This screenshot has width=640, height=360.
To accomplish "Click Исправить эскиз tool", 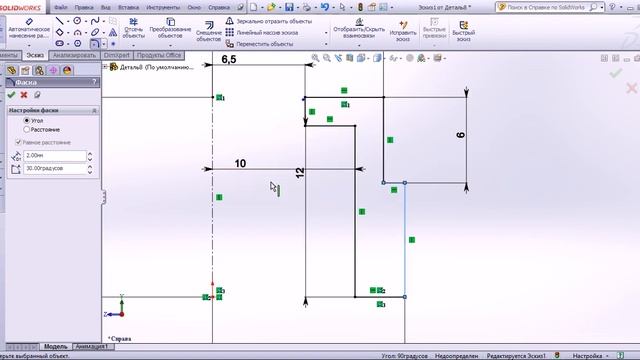I will click(x=403, y=31).
